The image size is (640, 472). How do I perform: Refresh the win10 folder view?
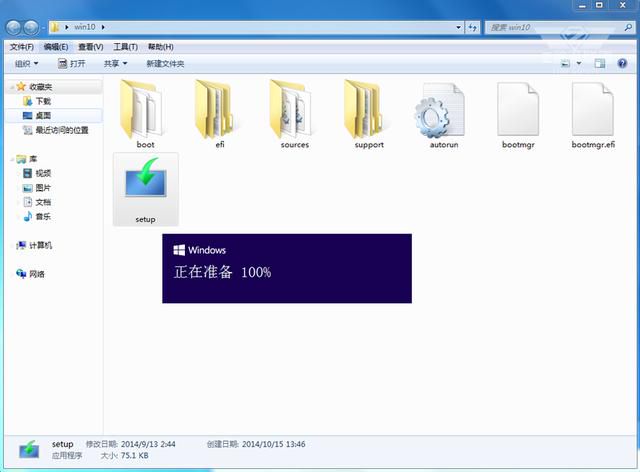[x=473, y=27]
